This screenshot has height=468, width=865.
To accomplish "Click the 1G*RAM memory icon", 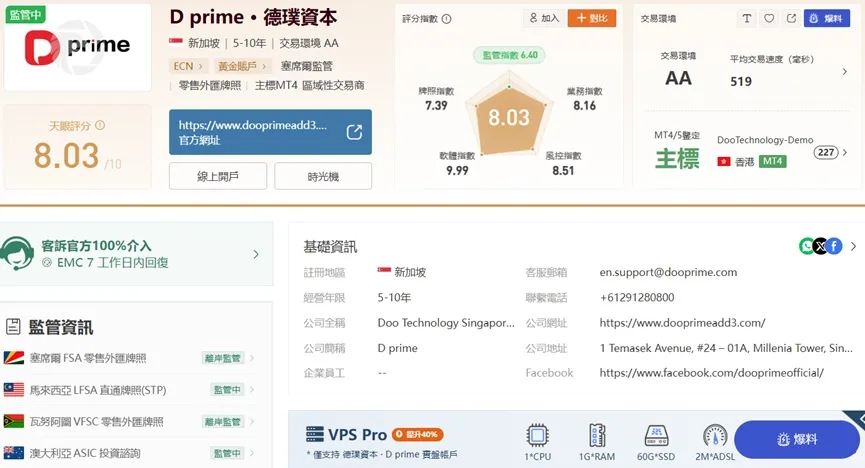I will coord(597,435).
